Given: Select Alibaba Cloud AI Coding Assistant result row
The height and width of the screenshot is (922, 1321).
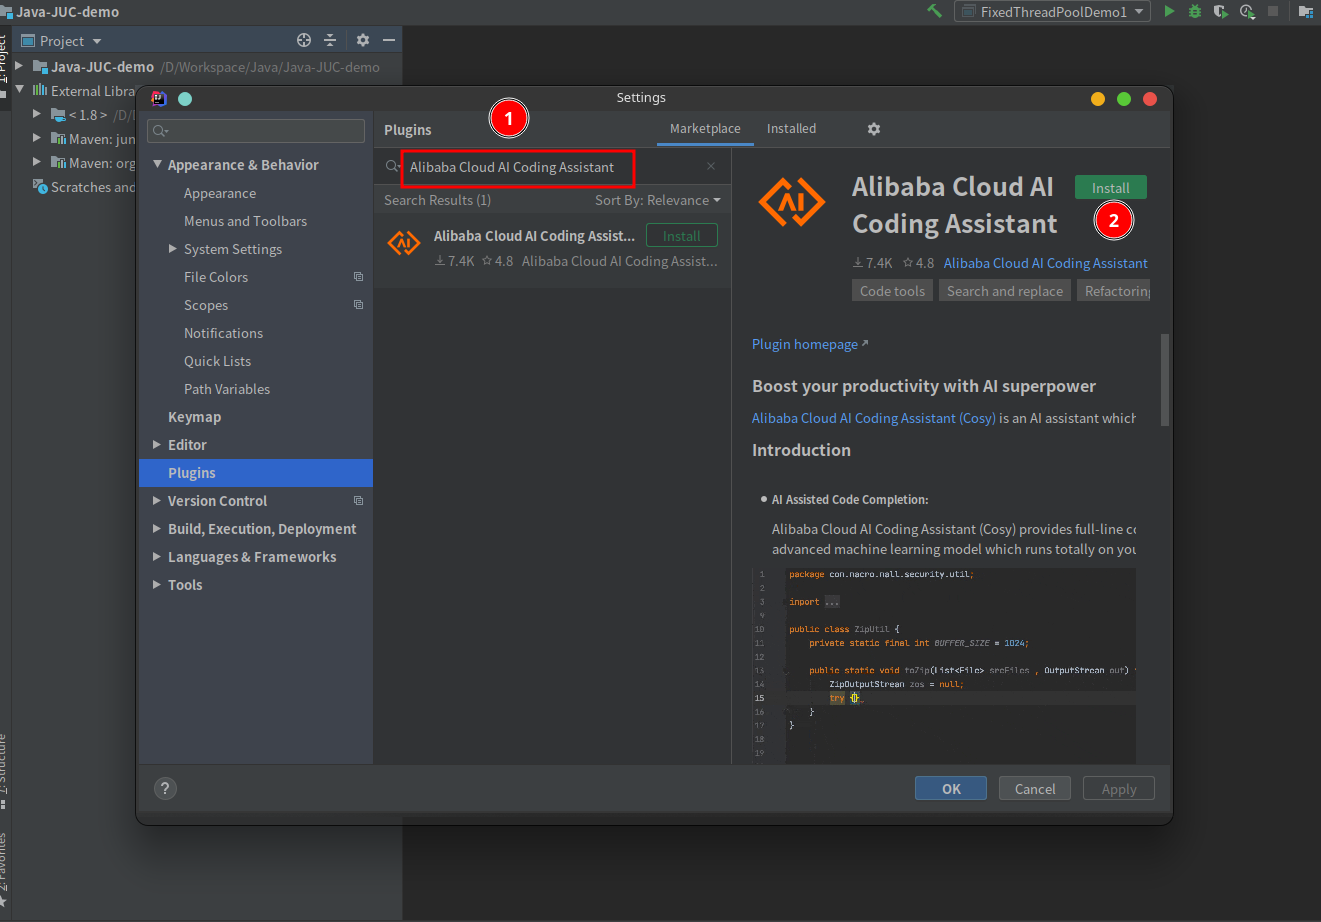Looking at the screenshot, I should [552, 248].
